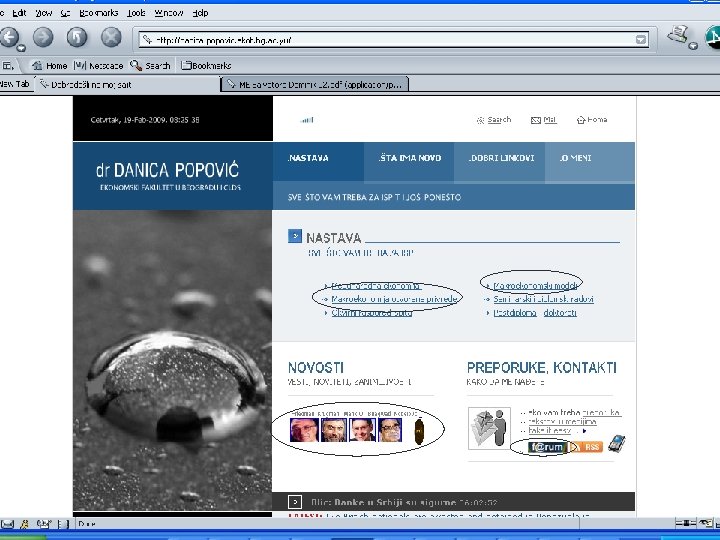Image resolution: width=720 pixels, height=540 pixels.
Task: Open the Bookmarks folder on personal toolbar
Action: pyautogui.click(x=206, y=66)
